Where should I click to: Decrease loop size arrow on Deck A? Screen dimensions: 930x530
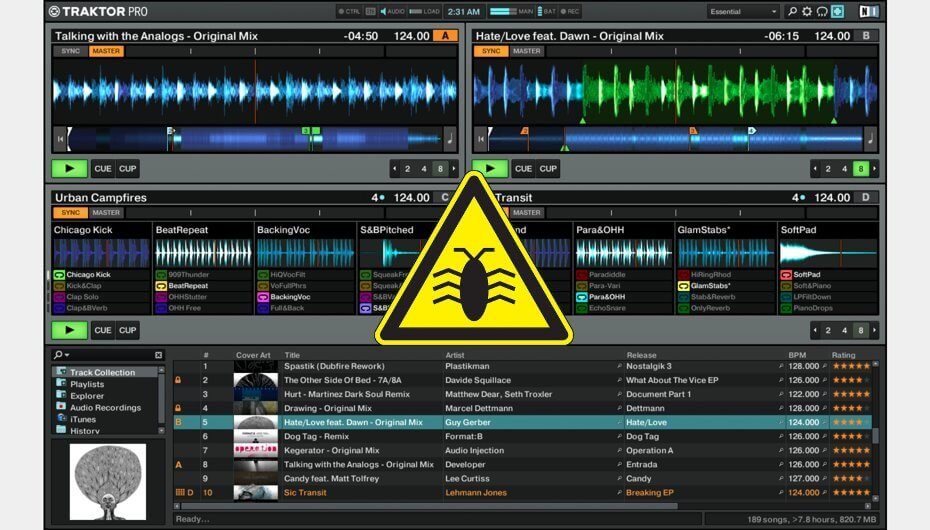point(394,169)
